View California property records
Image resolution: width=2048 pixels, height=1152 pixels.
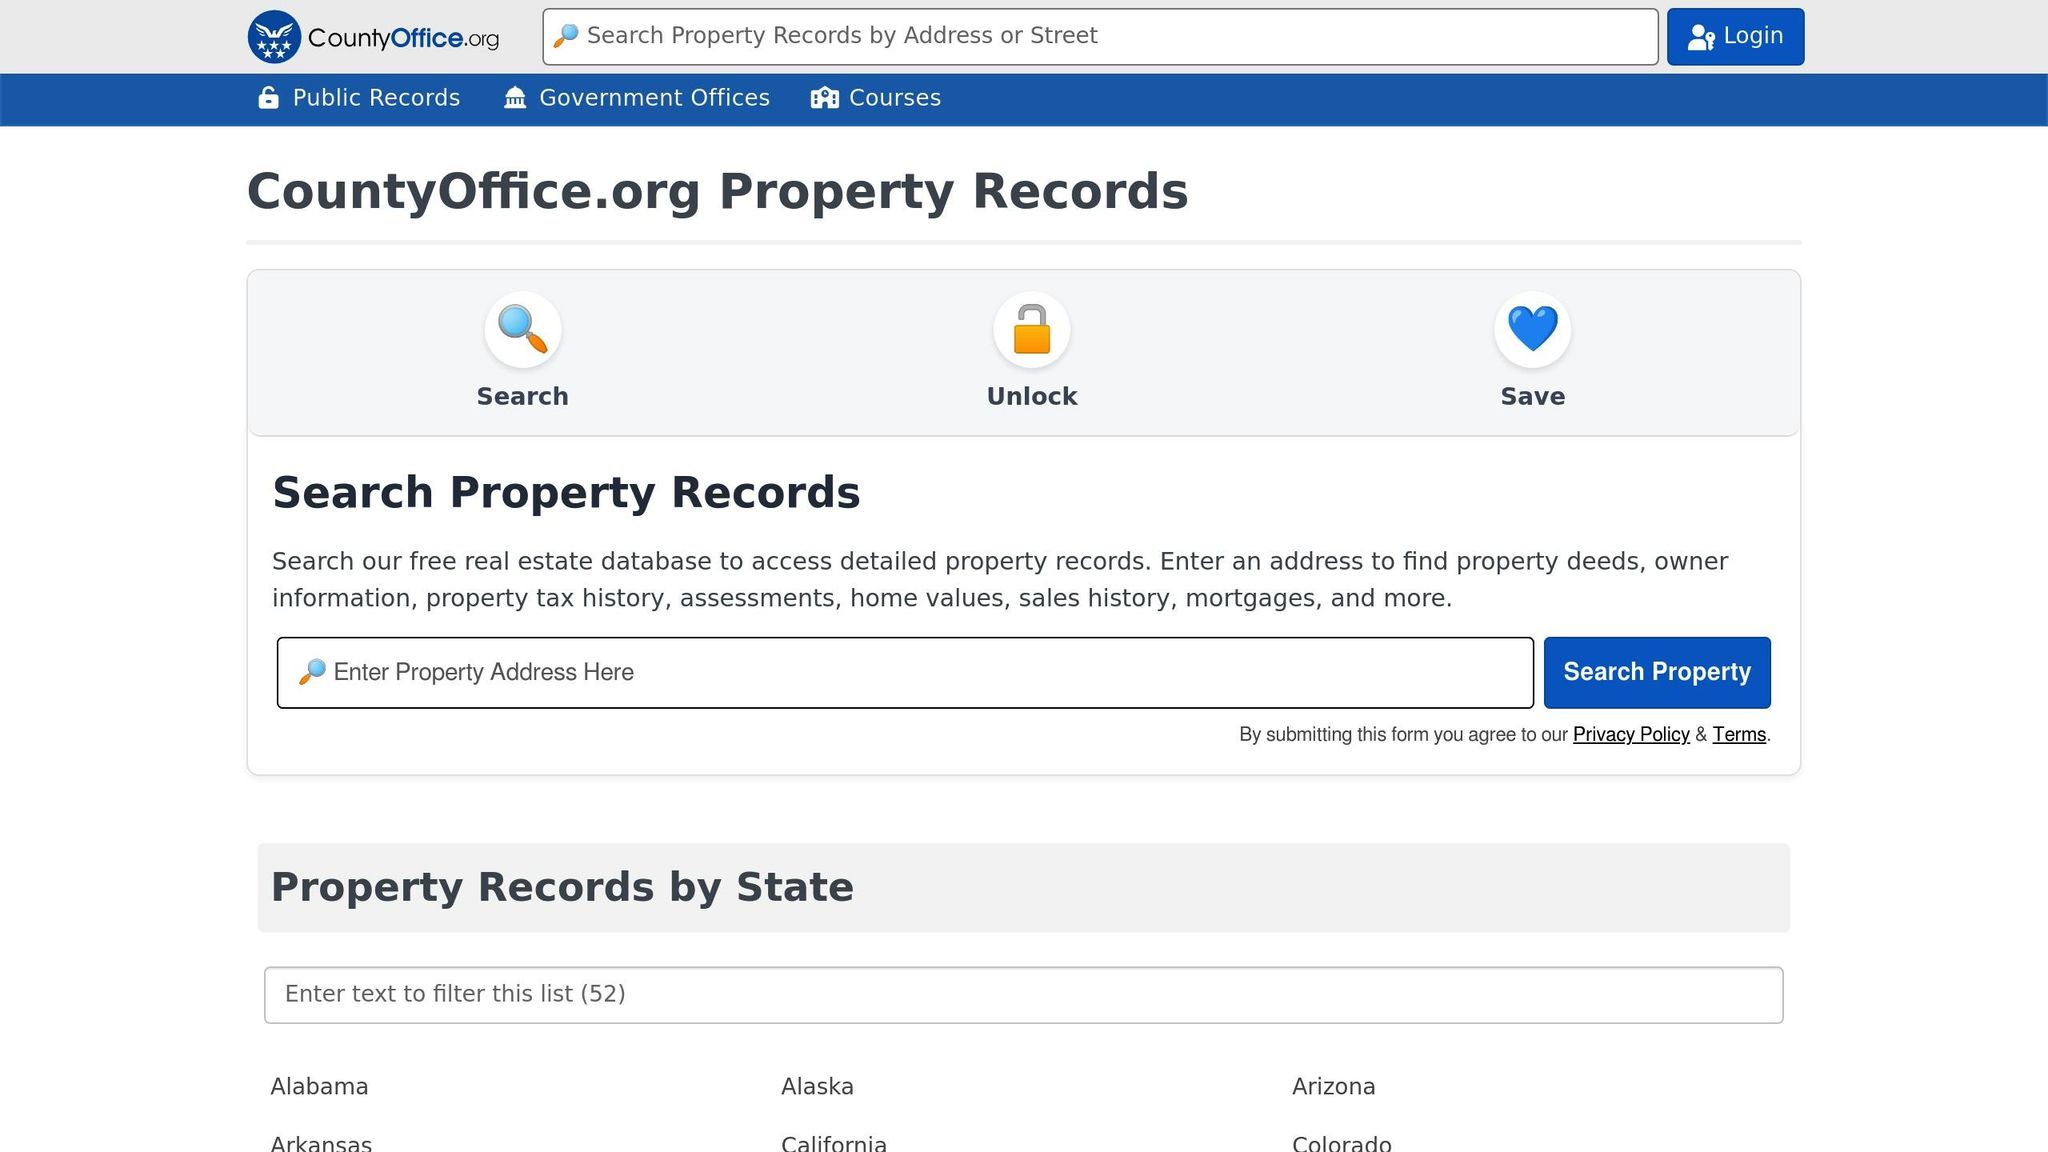tap(834, 1141)
